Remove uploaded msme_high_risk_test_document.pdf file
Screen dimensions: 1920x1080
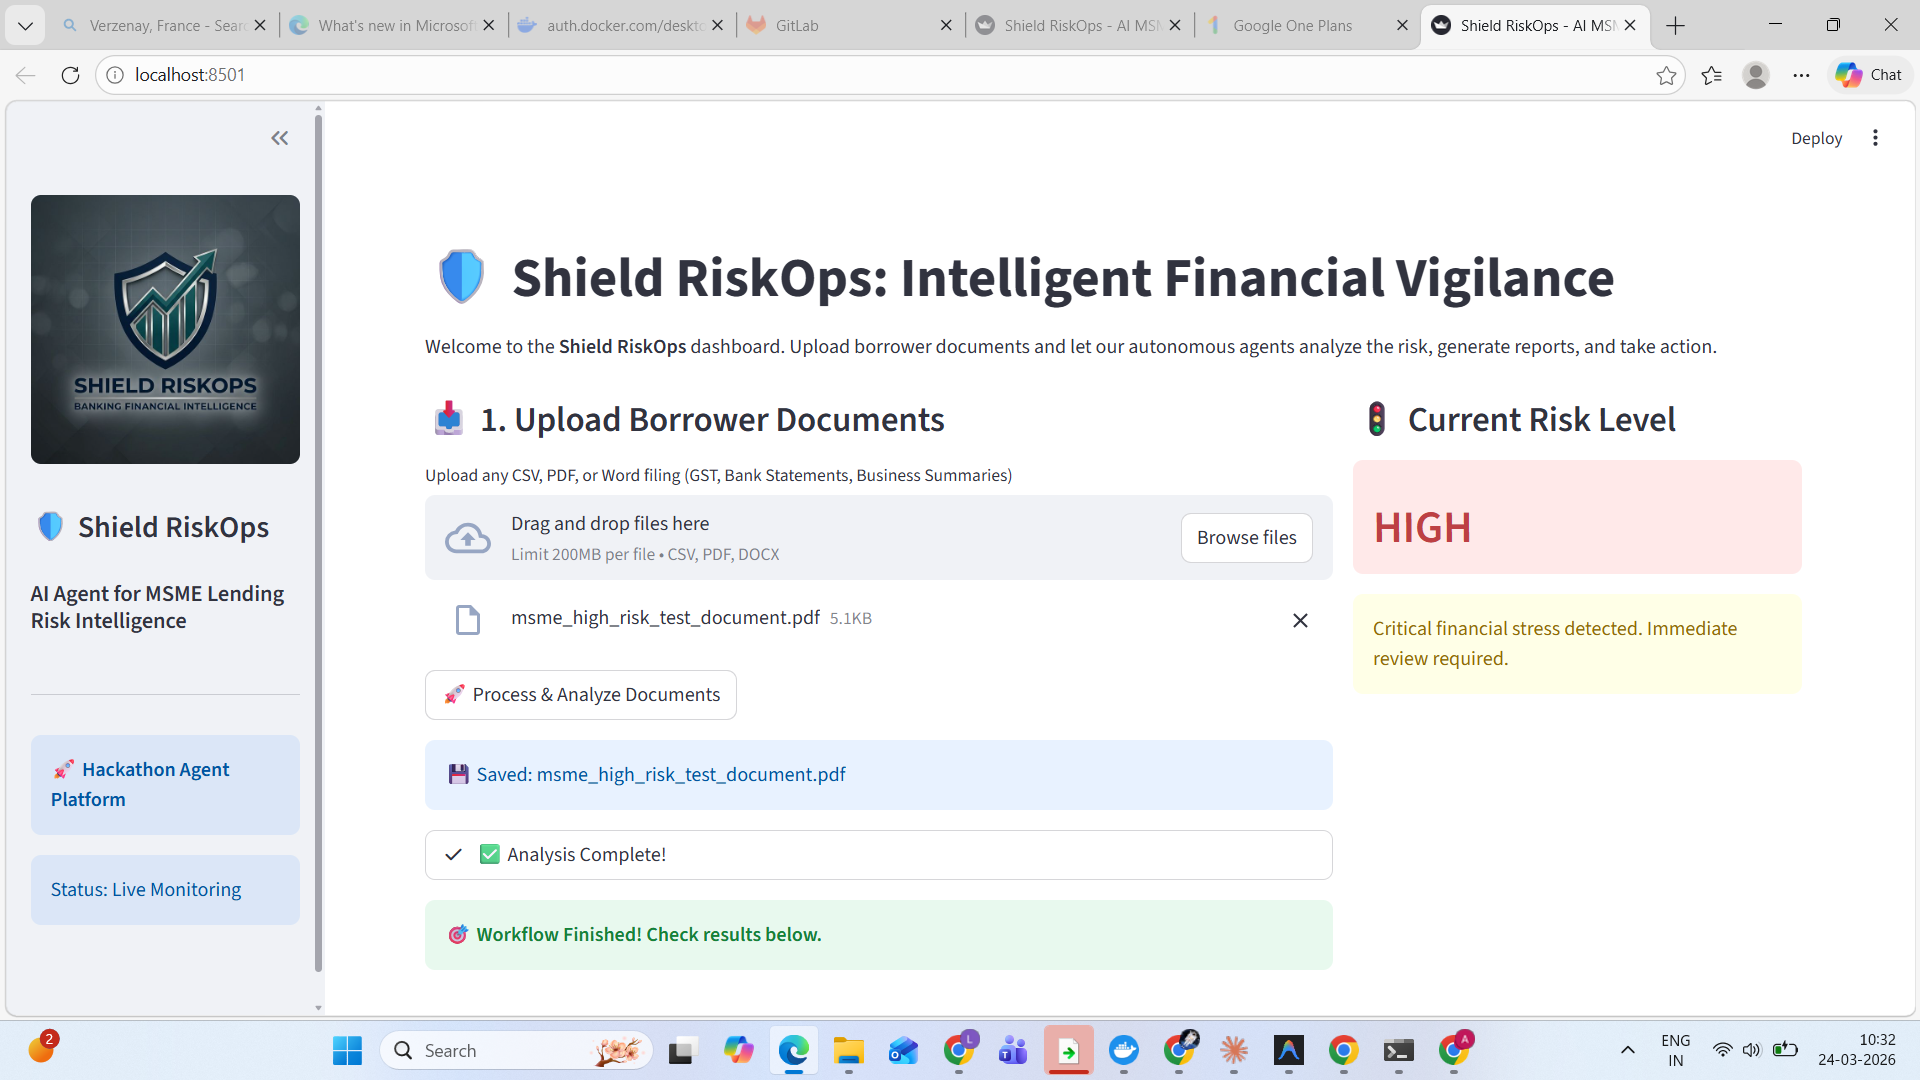click(x=1300, y=621)
